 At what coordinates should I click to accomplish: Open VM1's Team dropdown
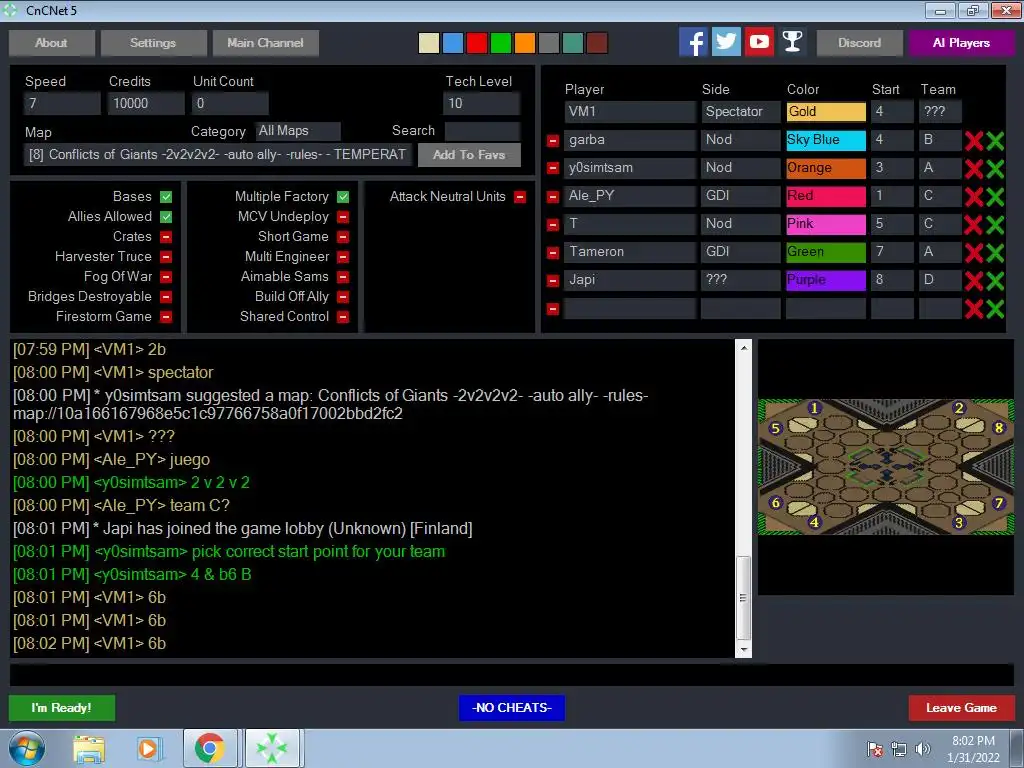(940, 112)
